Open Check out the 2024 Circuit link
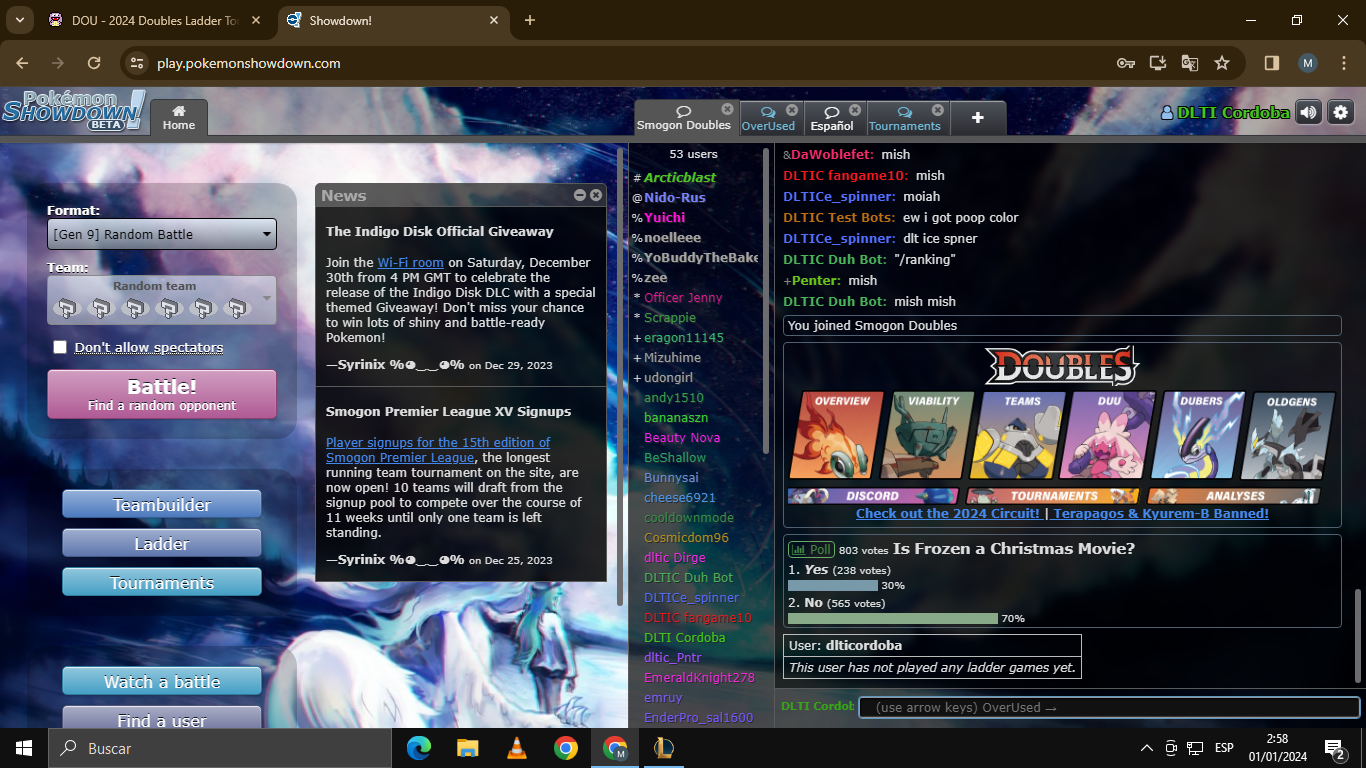1366x768 pixels. tap(948, 513)
